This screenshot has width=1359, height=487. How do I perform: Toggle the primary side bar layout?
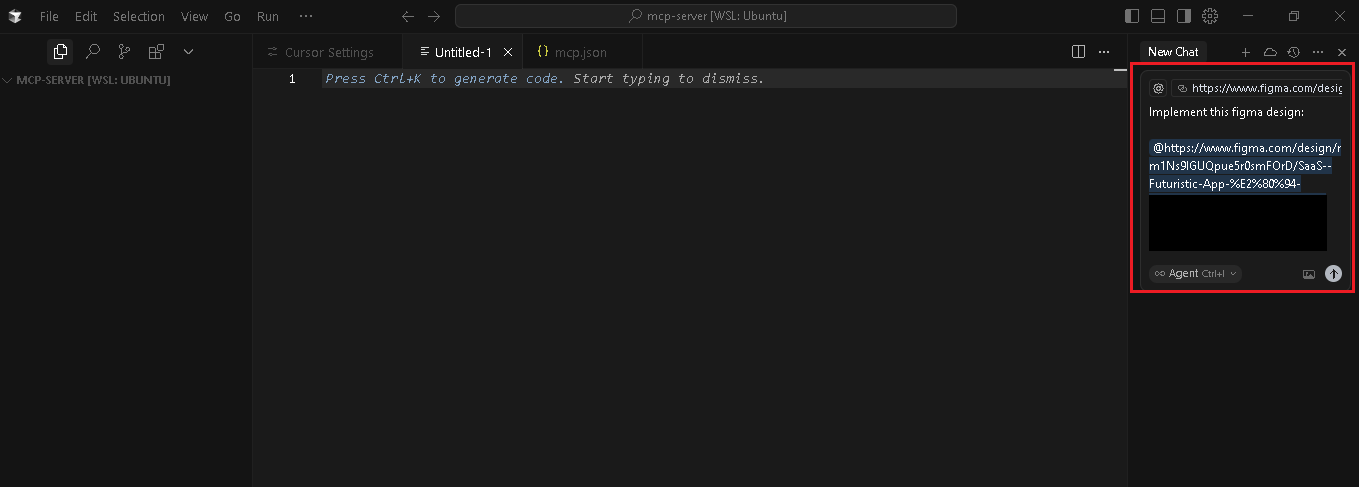tap(1132, 16)
